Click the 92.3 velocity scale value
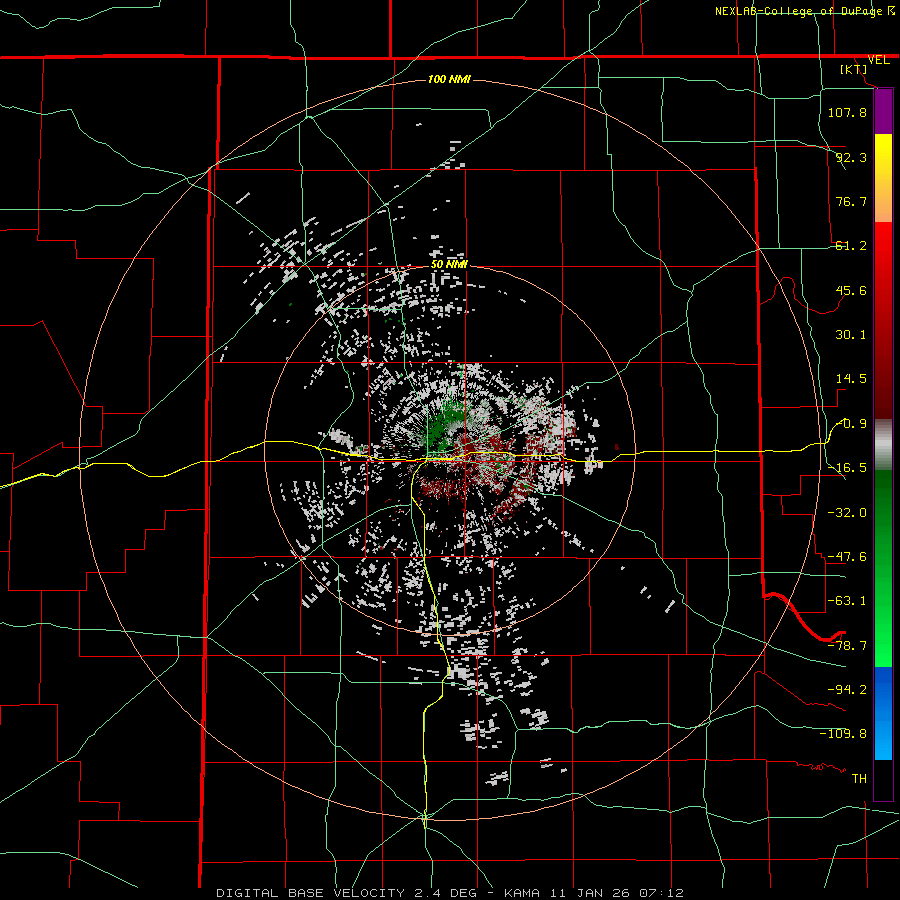900x900 pixels. pos(851,157)
